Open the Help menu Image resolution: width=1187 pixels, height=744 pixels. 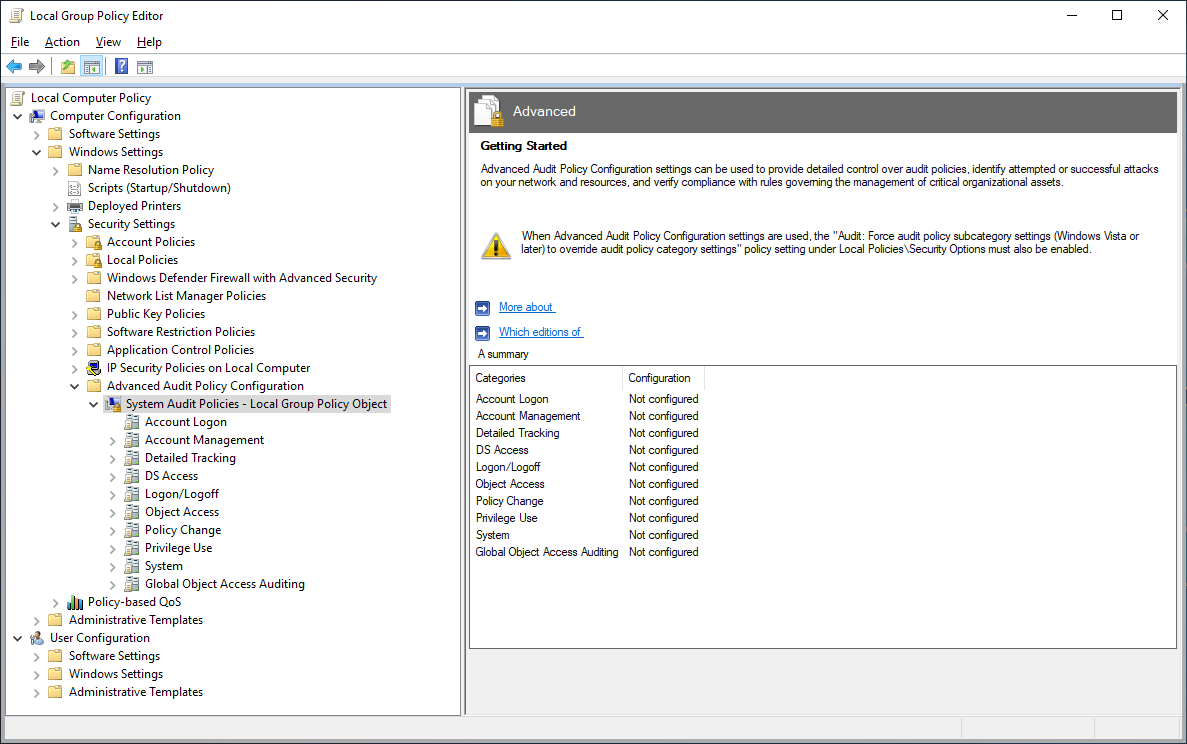(149, 42)
